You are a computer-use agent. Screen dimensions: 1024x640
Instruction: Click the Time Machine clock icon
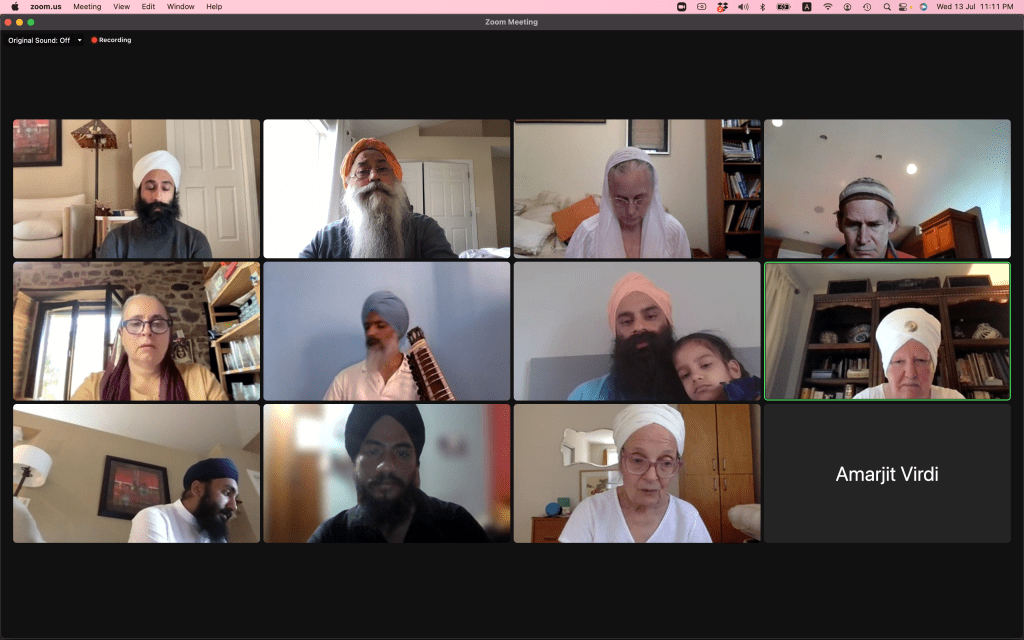[866, 6]
